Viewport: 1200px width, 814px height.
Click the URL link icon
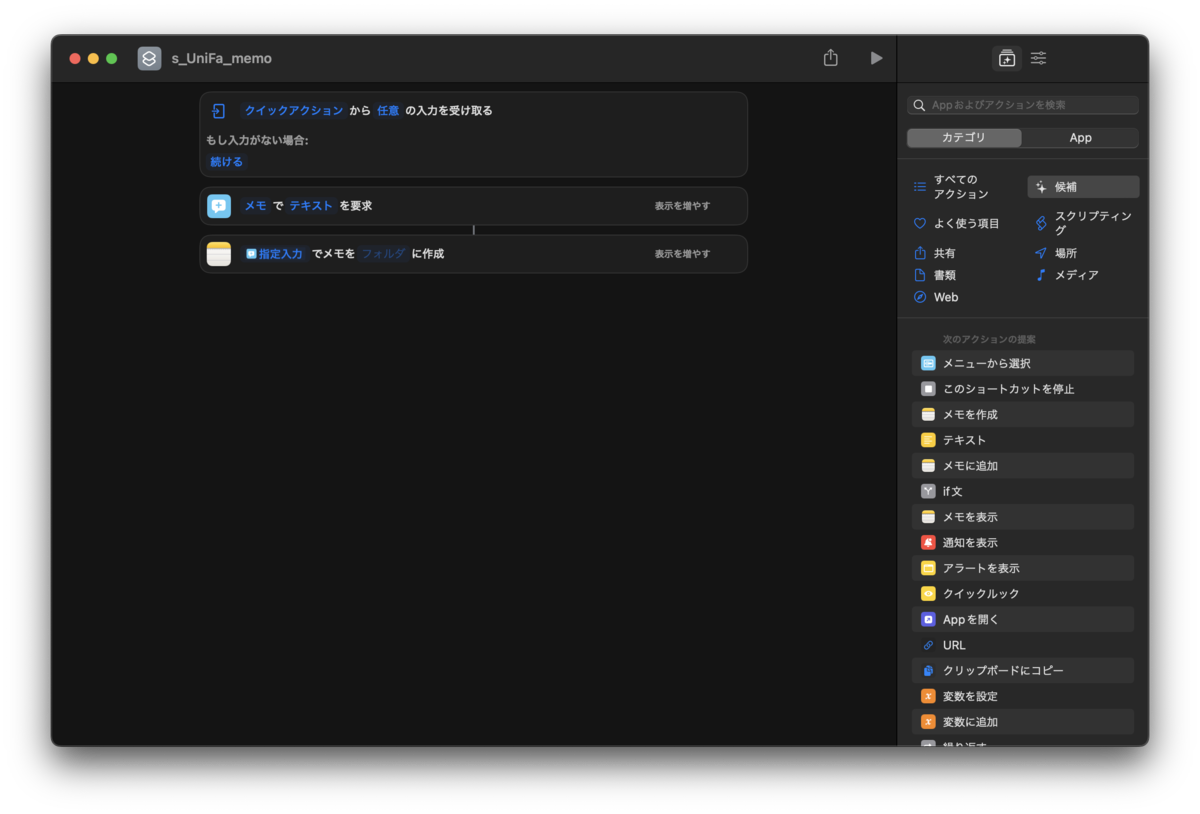tap(928, 645)
